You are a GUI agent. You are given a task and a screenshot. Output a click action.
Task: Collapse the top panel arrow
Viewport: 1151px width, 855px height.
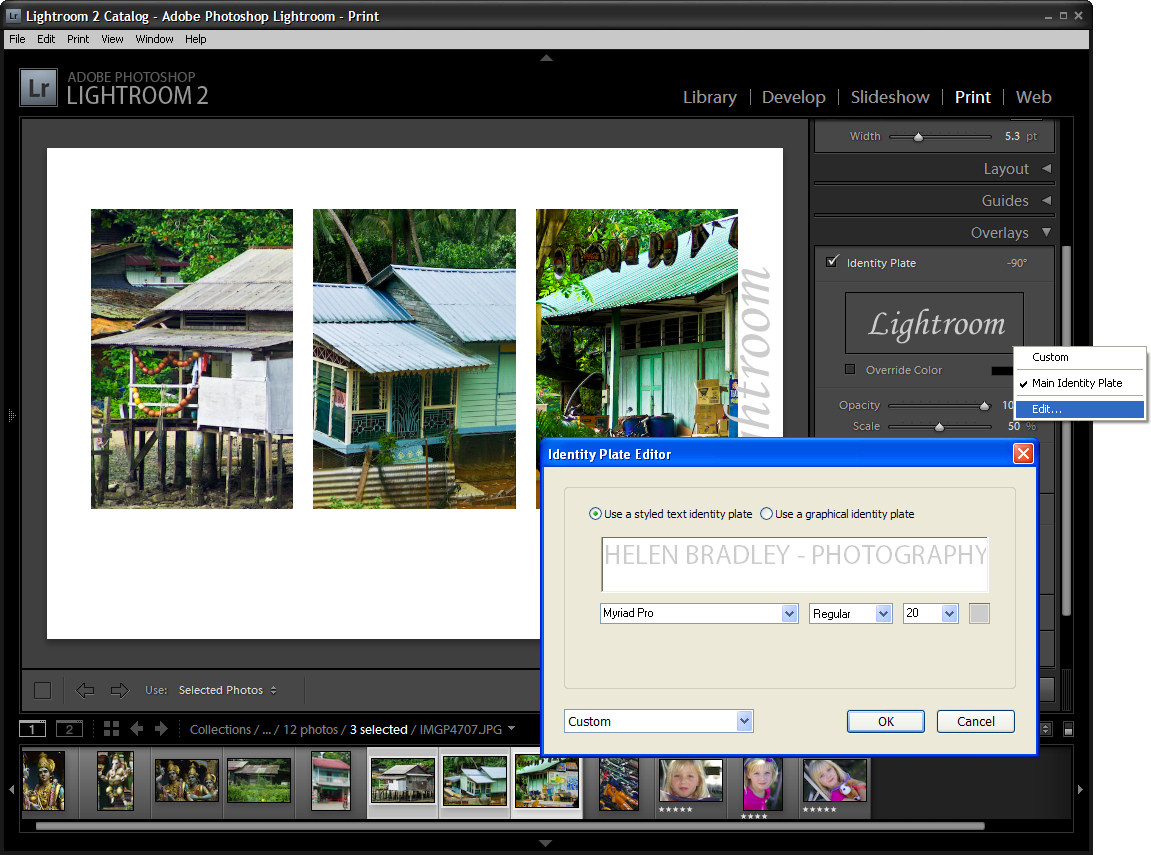tap(546, 57)
